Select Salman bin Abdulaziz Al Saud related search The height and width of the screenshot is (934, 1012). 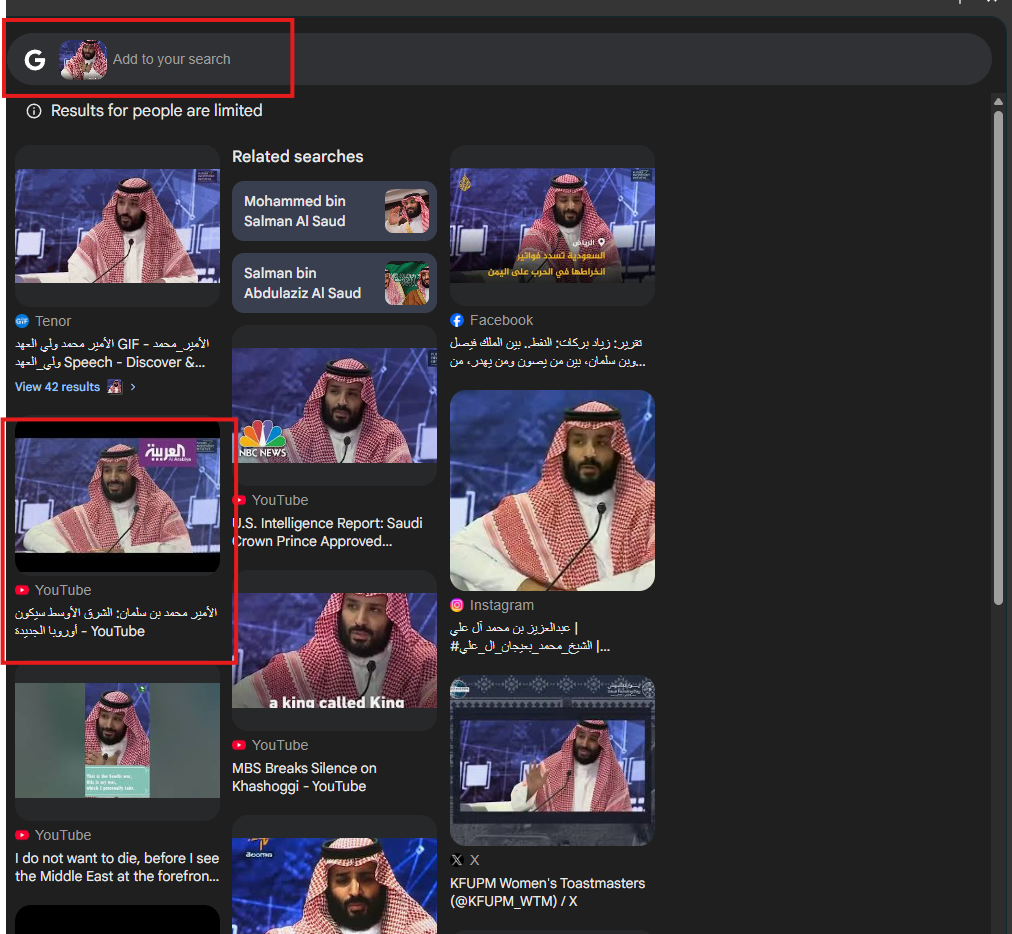point(334,283)
